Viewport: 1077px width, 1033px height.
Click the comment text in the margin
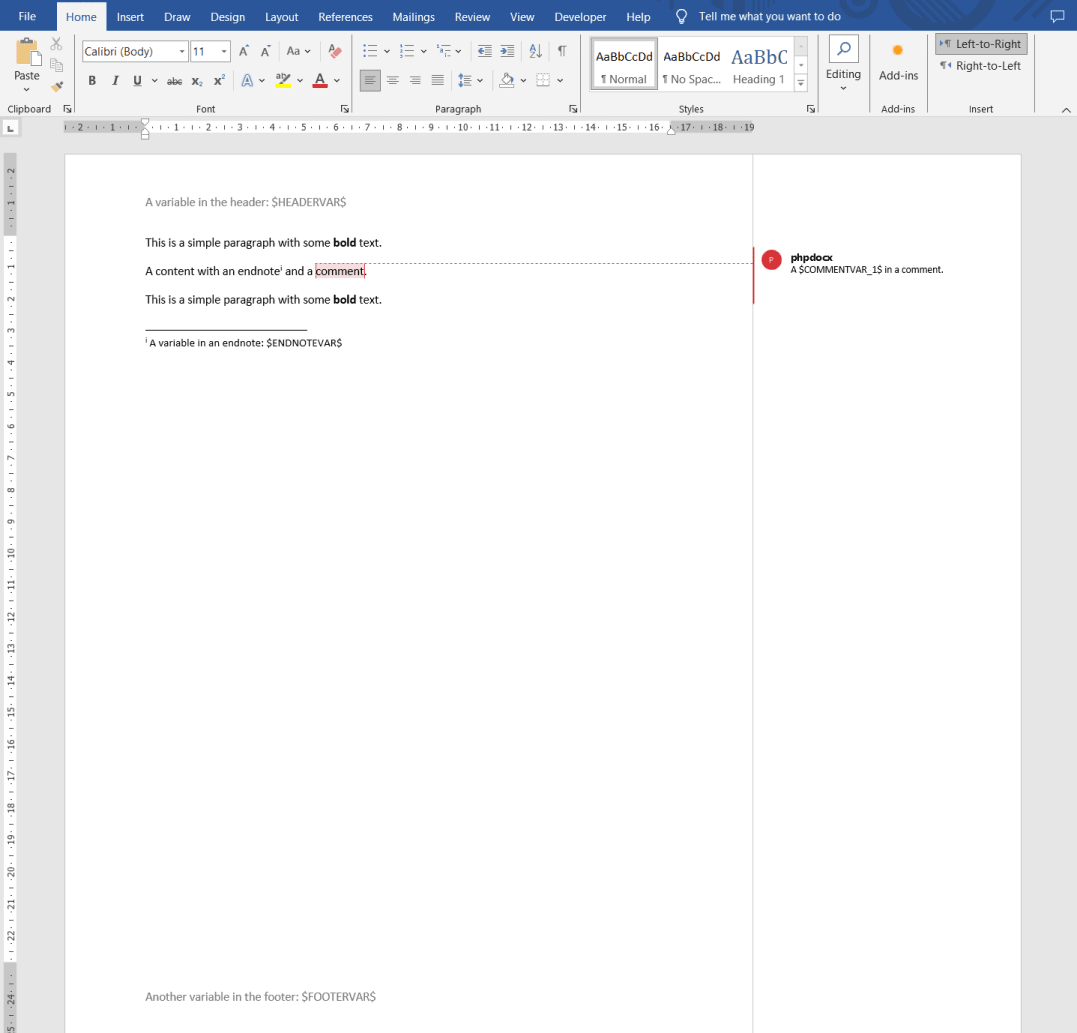tap(867, 270)
